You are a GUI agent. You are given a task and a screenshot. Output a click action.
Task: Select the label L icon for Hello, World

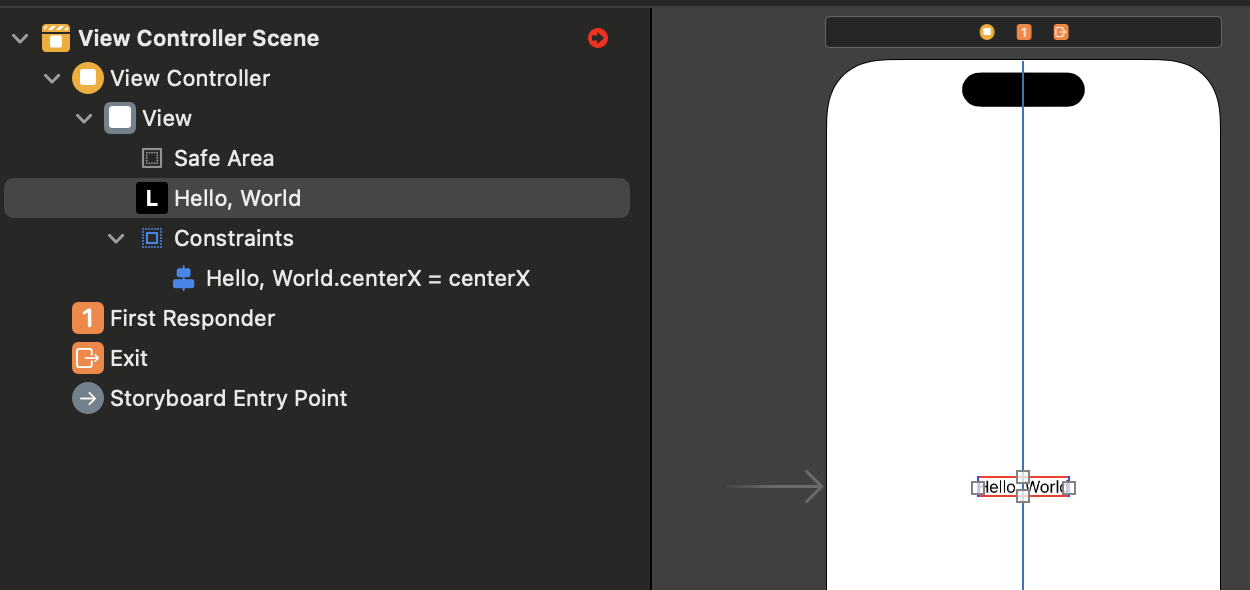(152, 198)
